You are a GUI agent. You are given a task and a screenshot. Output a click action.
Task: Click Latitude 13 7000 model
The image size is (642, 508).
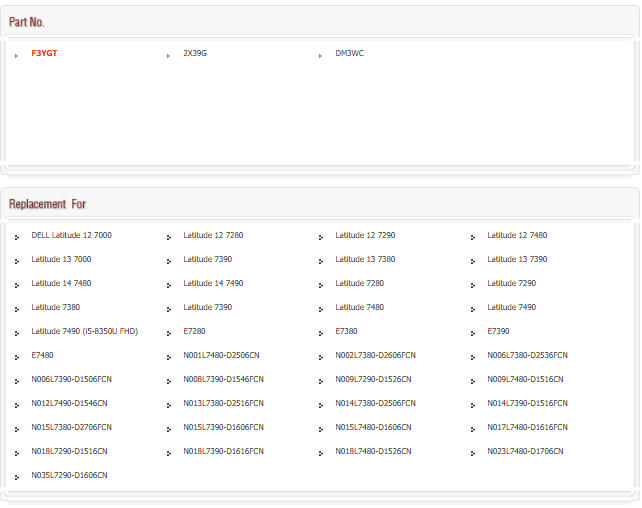pos(61,260)
